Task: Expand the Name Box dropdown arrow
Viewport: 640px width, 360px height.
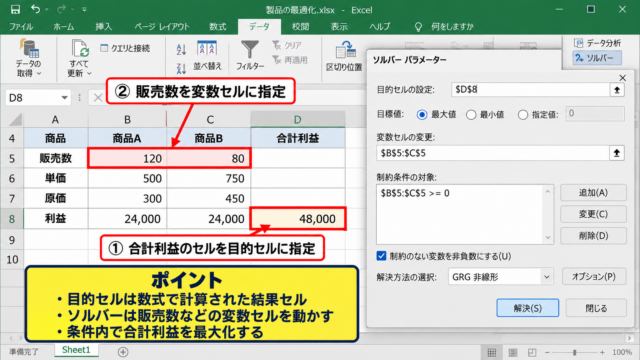Action: pos(64,98)
